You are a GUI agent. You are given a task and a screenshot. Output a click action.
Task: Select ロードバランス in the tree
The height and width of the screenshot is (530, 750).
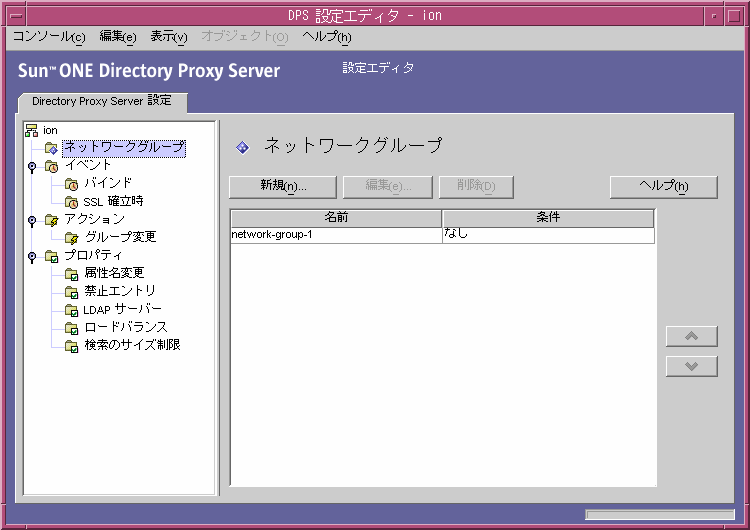click(x=126, y=327)
